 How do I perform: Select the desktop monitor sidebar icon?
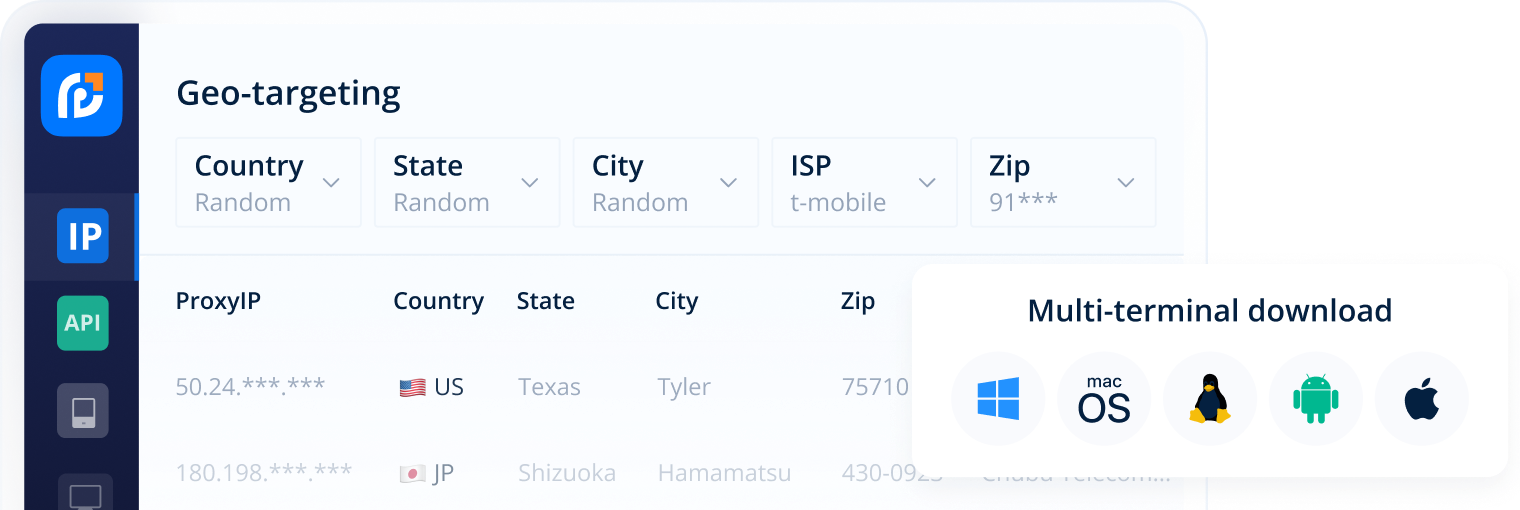(x=84, y=494)
